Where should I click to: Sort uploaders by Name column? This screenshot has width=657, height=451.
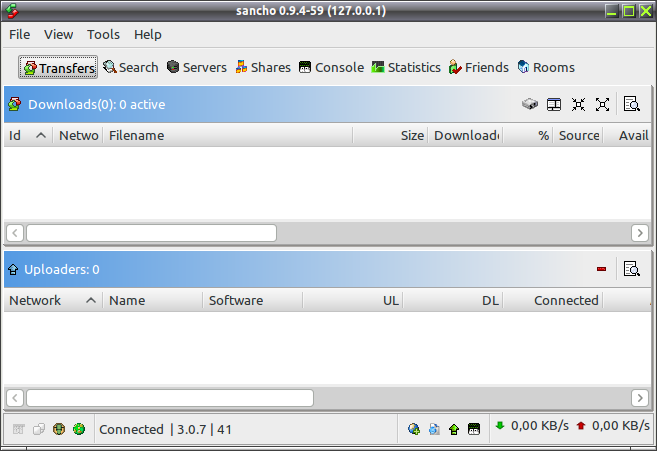click(x=153, y=300)
